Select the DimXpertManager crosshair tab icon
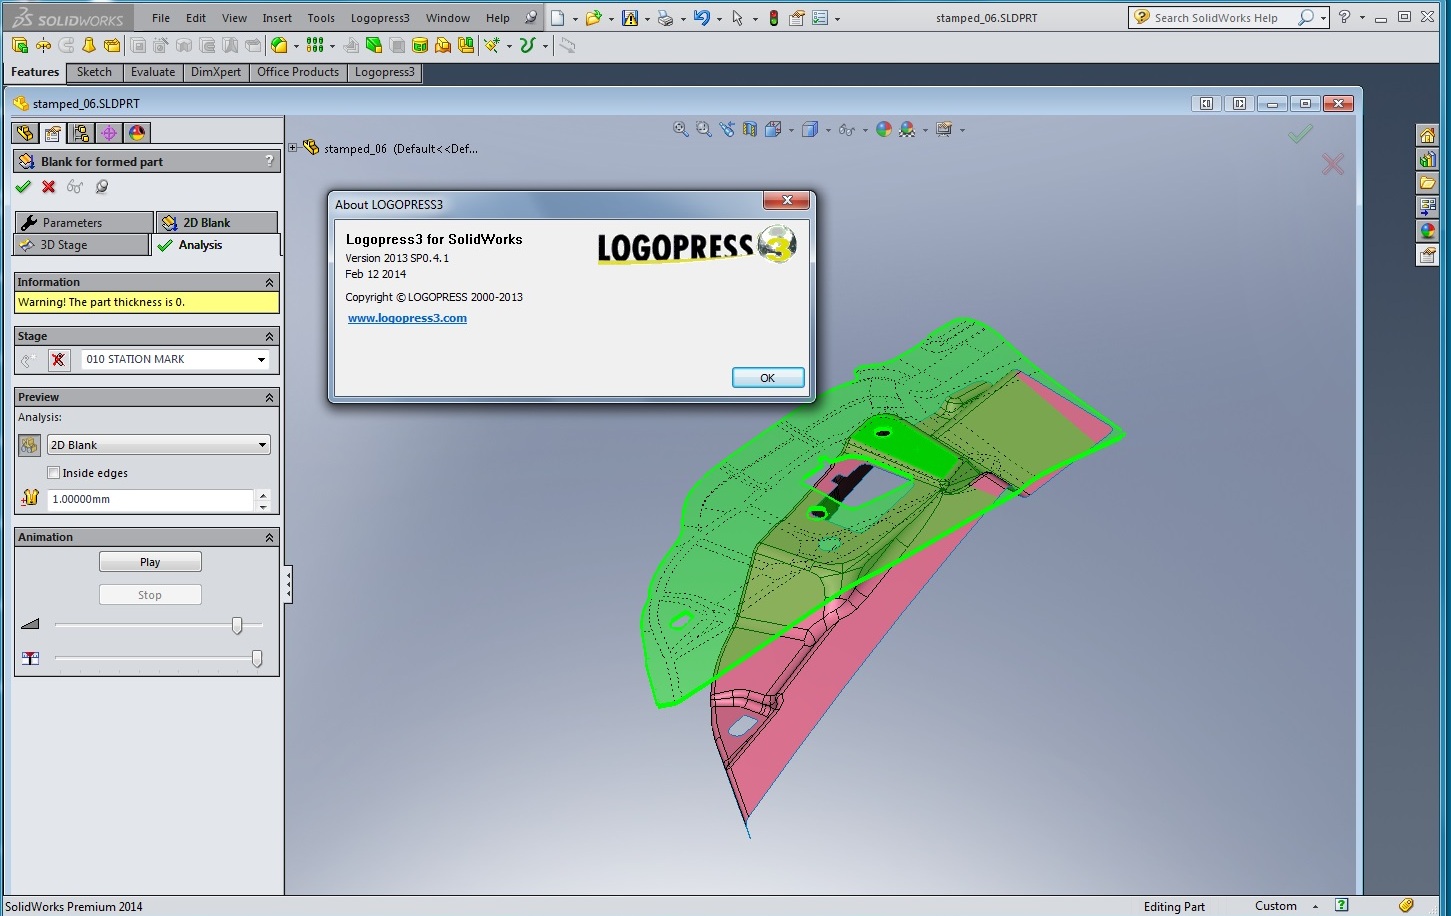Viewport: 1451px width, 916px height. [109, 133]
